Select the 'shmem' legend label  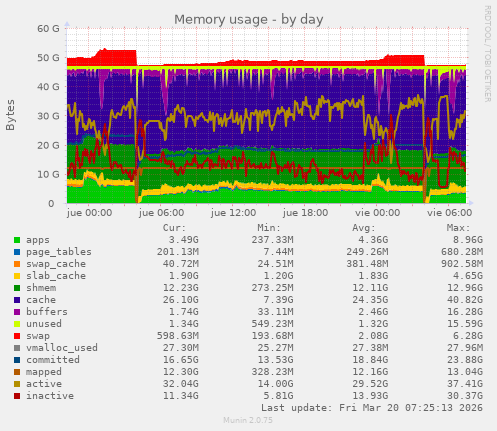(x=41, y=288)
